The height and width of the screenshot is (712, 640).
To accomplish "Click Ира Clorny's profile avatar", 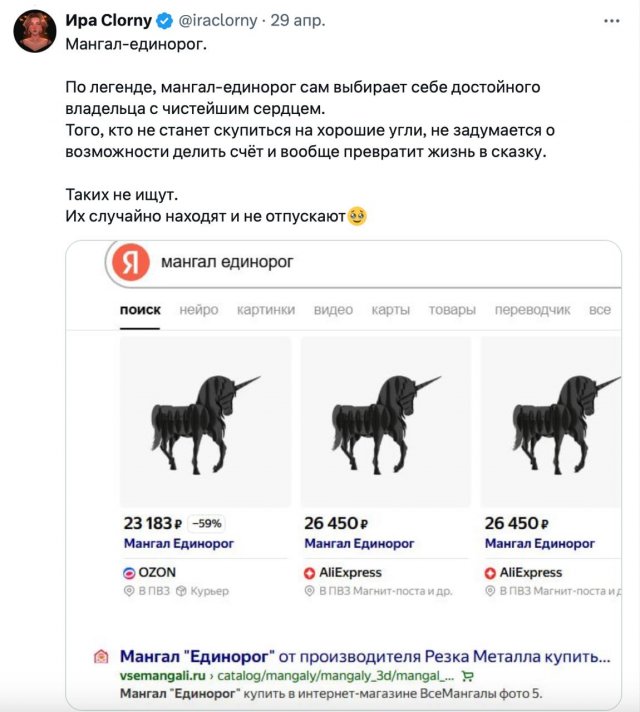I will (x=34, y=30).
